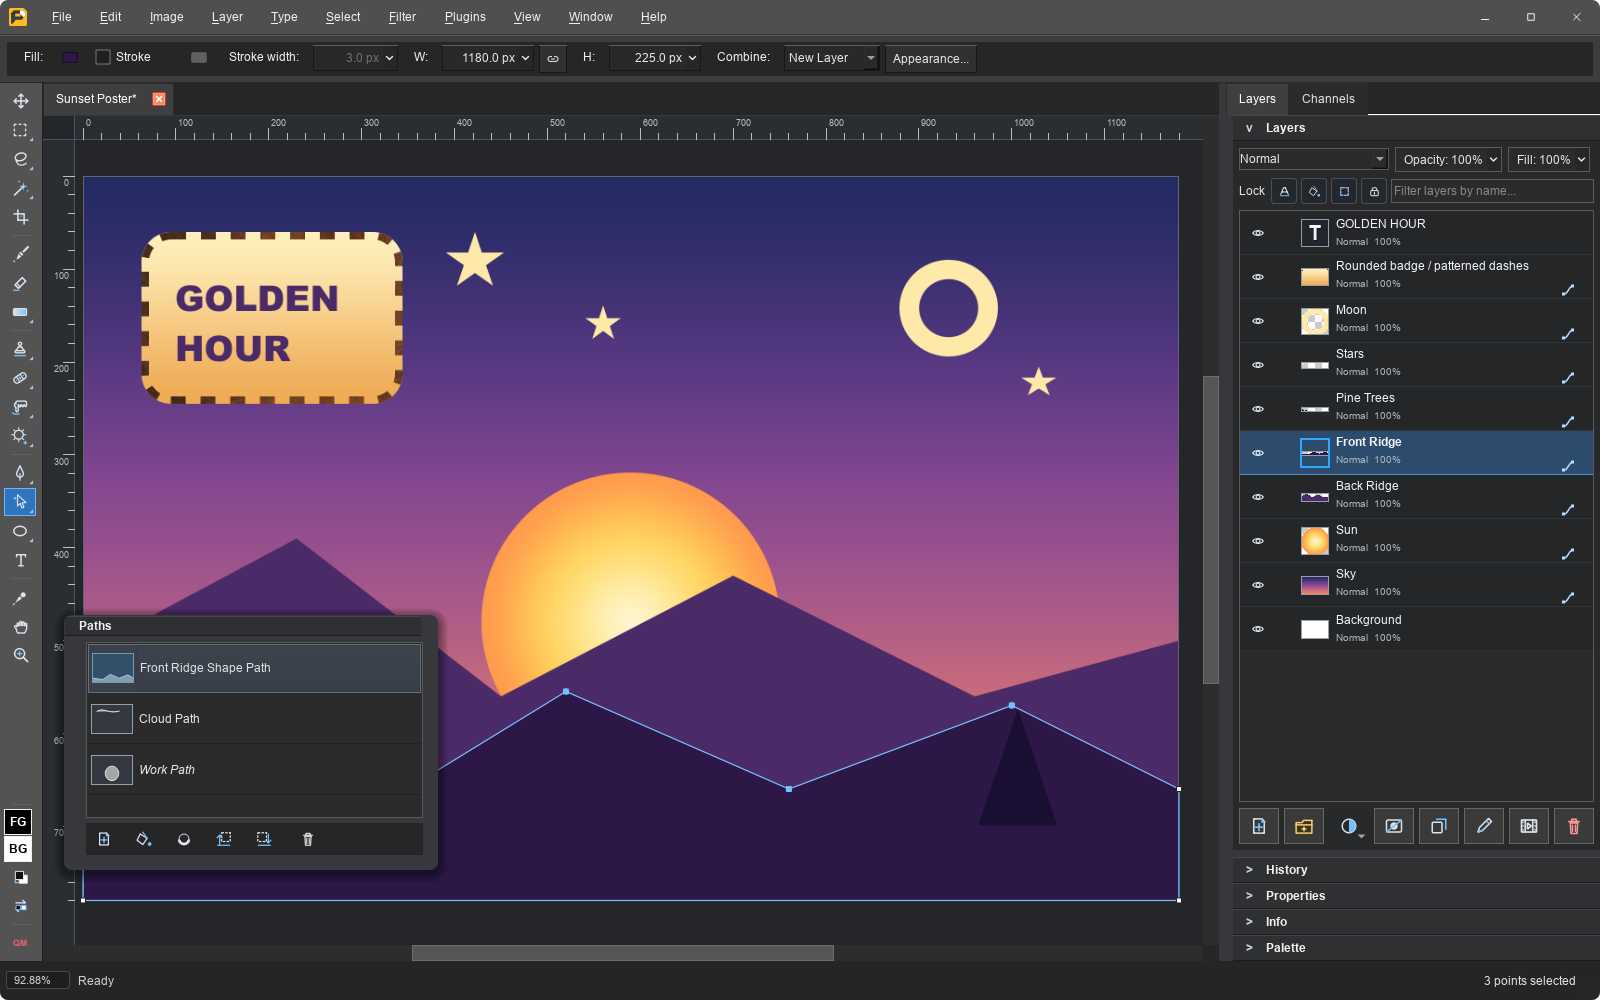
Task: Hide the Moon layer
Action: pos(1258,321)
